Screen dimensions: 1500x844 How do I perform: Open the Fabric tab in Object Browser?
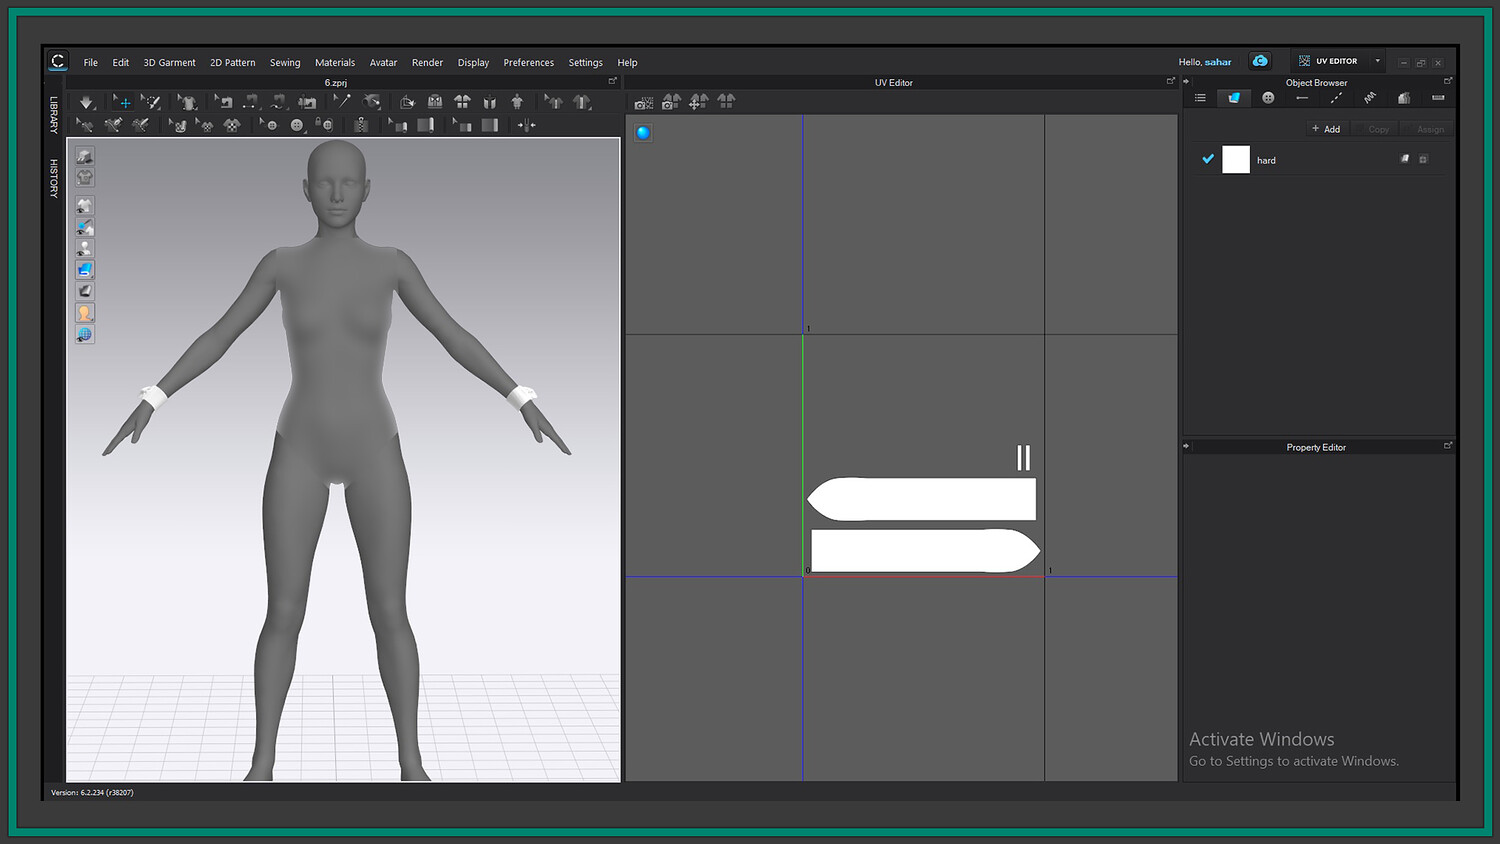click(x=1234, y=98)
